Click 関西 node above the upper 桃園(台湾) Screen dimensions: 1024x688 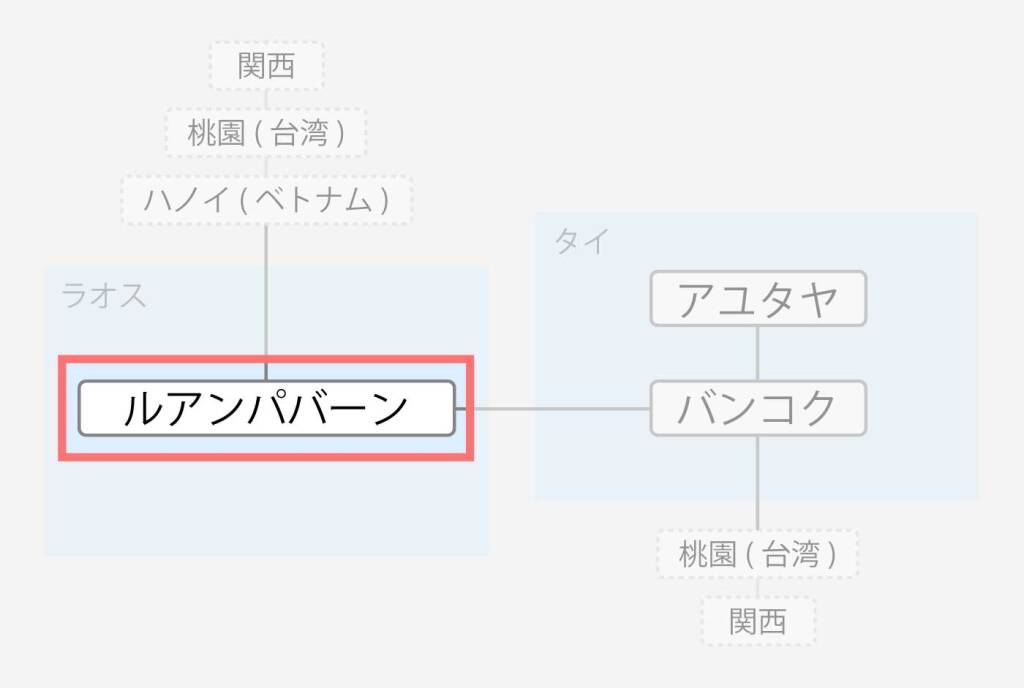(266, 65)
